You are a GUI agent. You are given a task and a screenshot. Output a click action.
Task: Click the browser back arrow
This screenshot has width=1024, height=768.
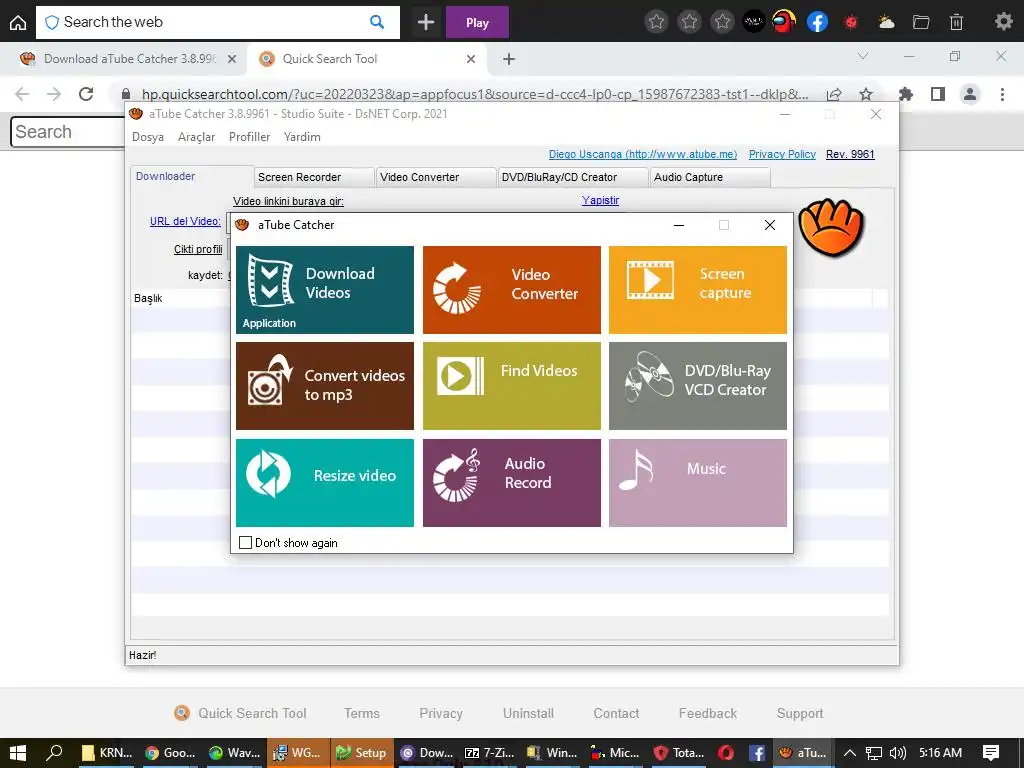[22, 94]
